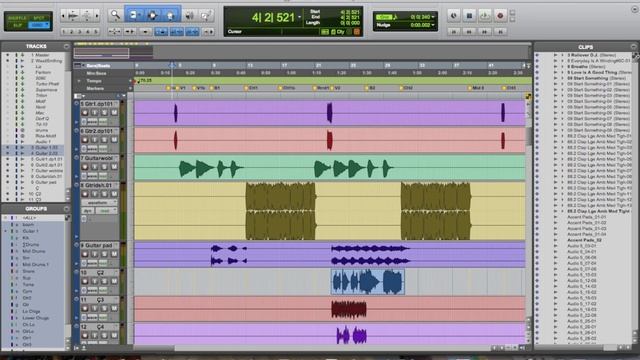Jump to the Ch2 marker
The width and height of the screenshot is (640, 360).
tap(406, 88)
